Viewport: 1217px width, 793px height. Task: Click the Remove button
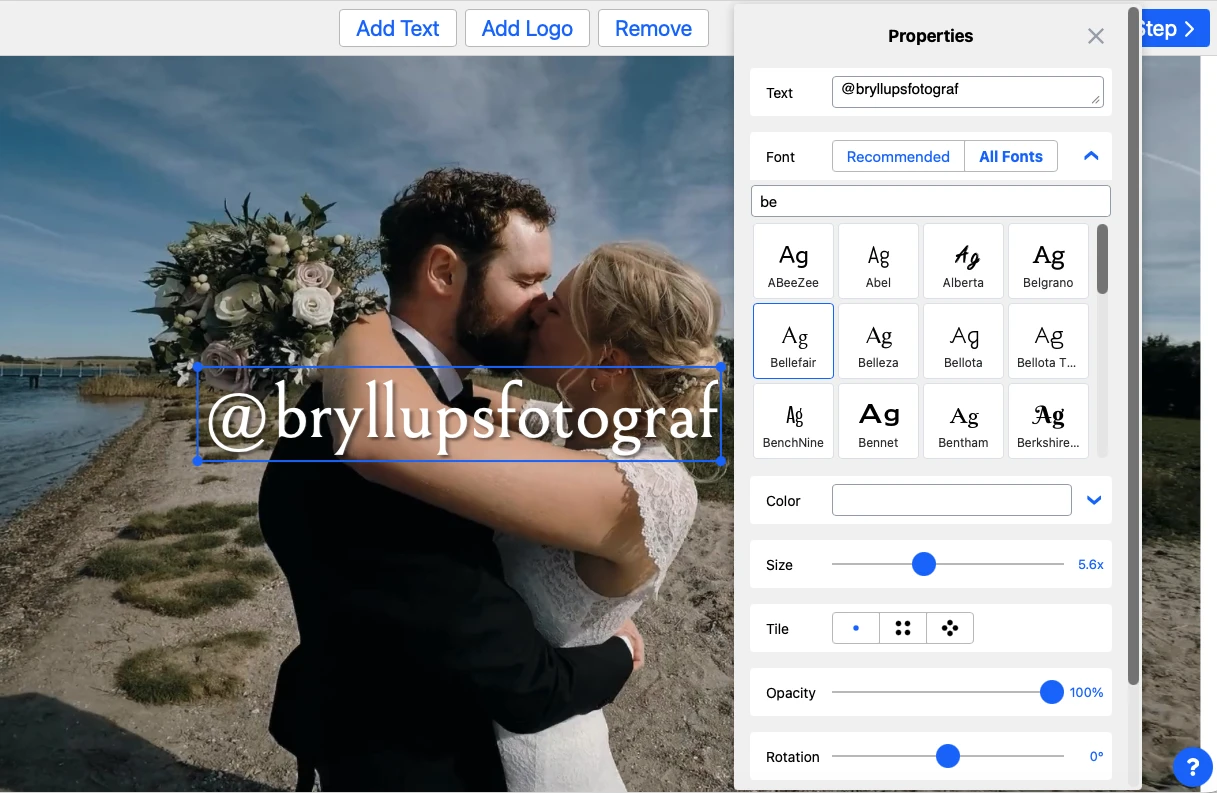[653, 28]
